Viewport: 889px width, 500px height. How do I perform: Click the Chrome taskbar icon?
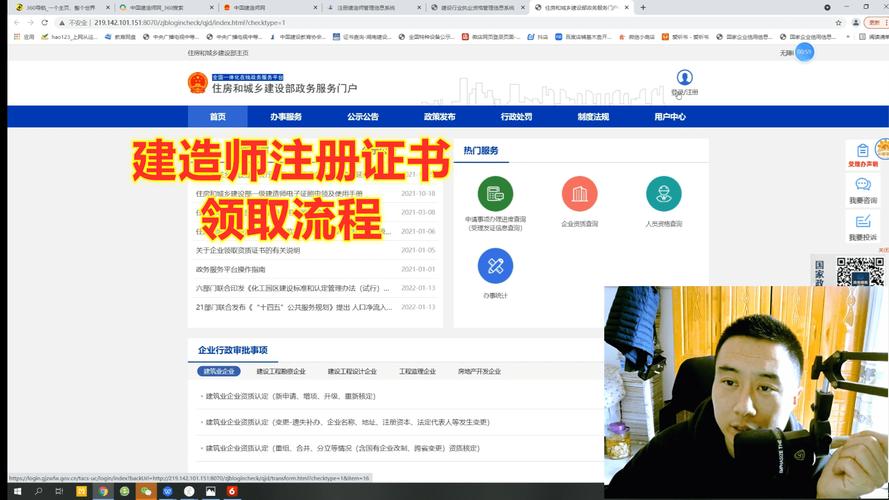coord(103,491)
